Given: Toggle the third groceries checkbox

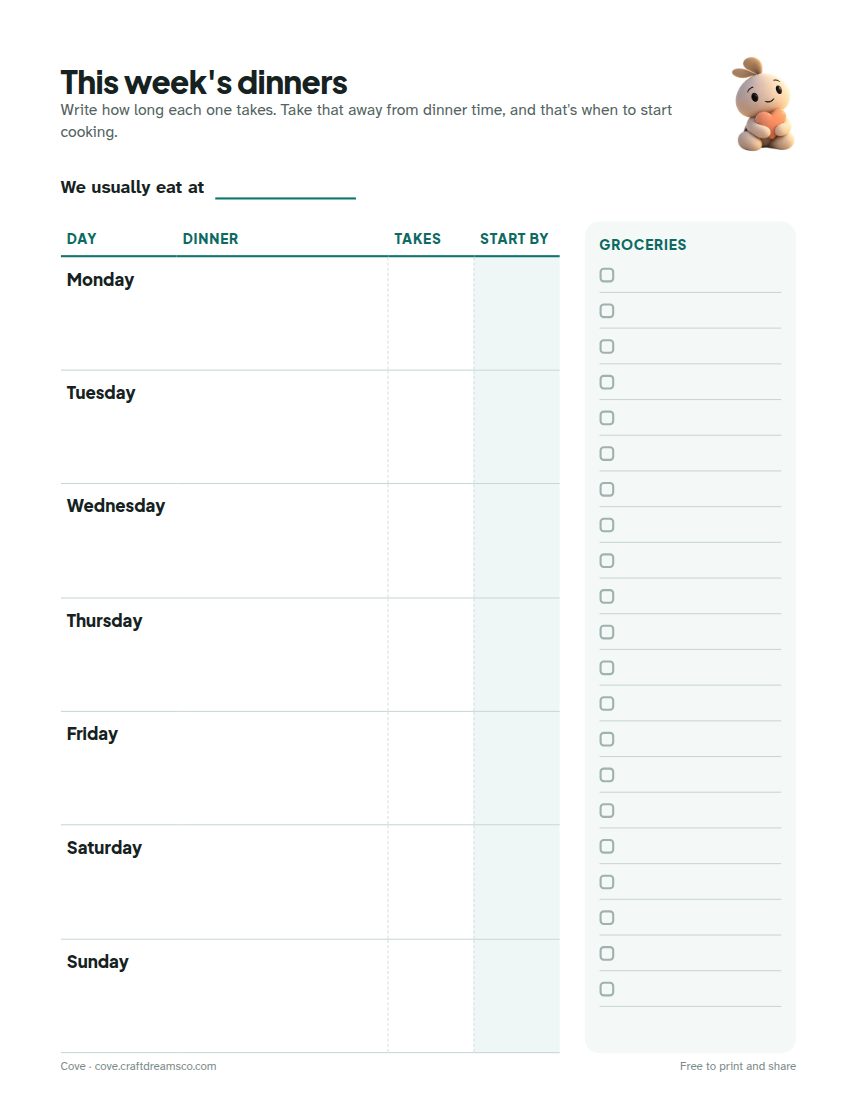Looking at the screenshot, I should [607, 347].
